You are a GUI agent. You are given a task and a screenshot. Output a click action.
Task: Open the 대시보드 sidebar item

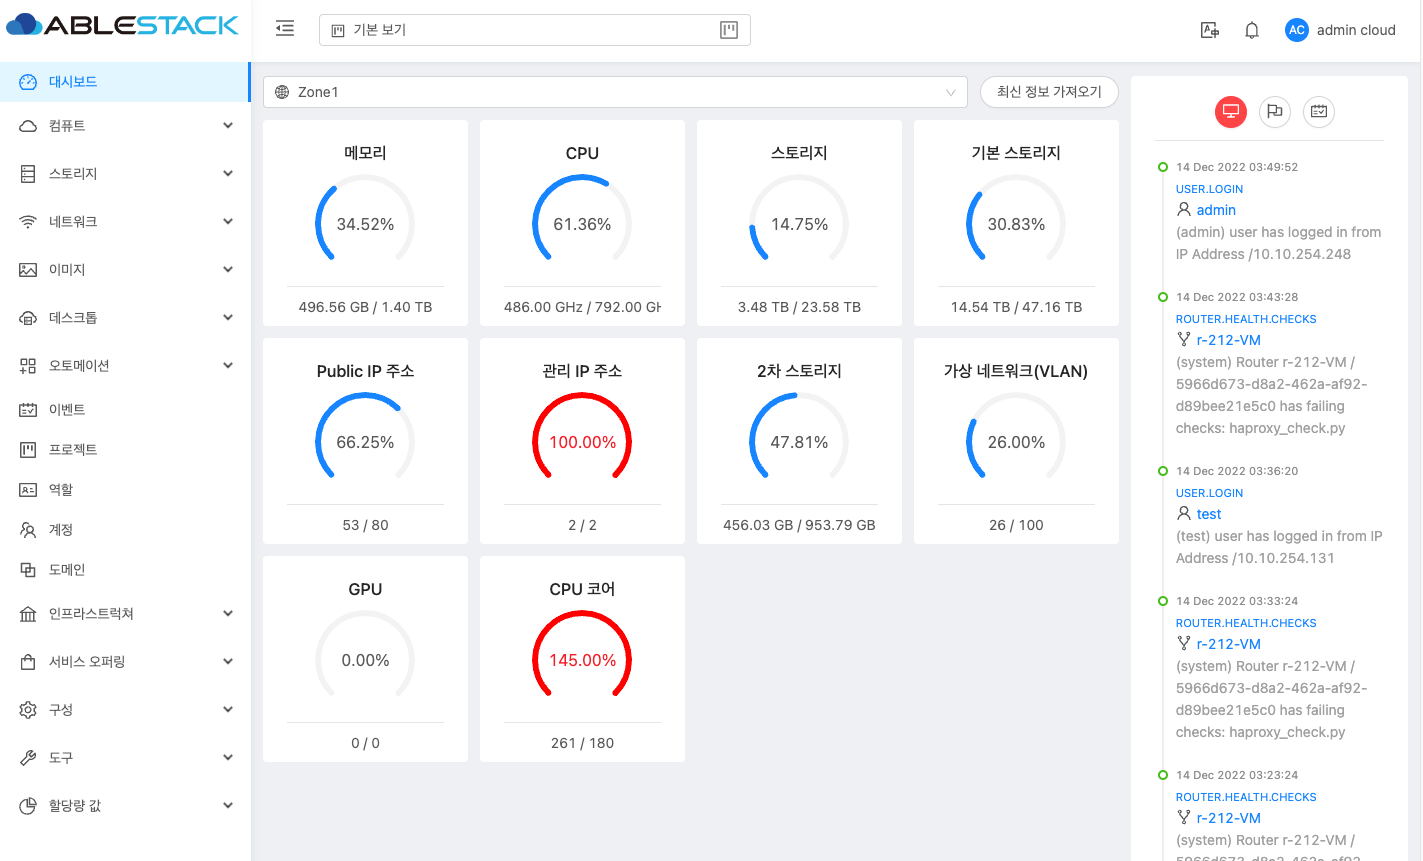[x=73, y=82]
